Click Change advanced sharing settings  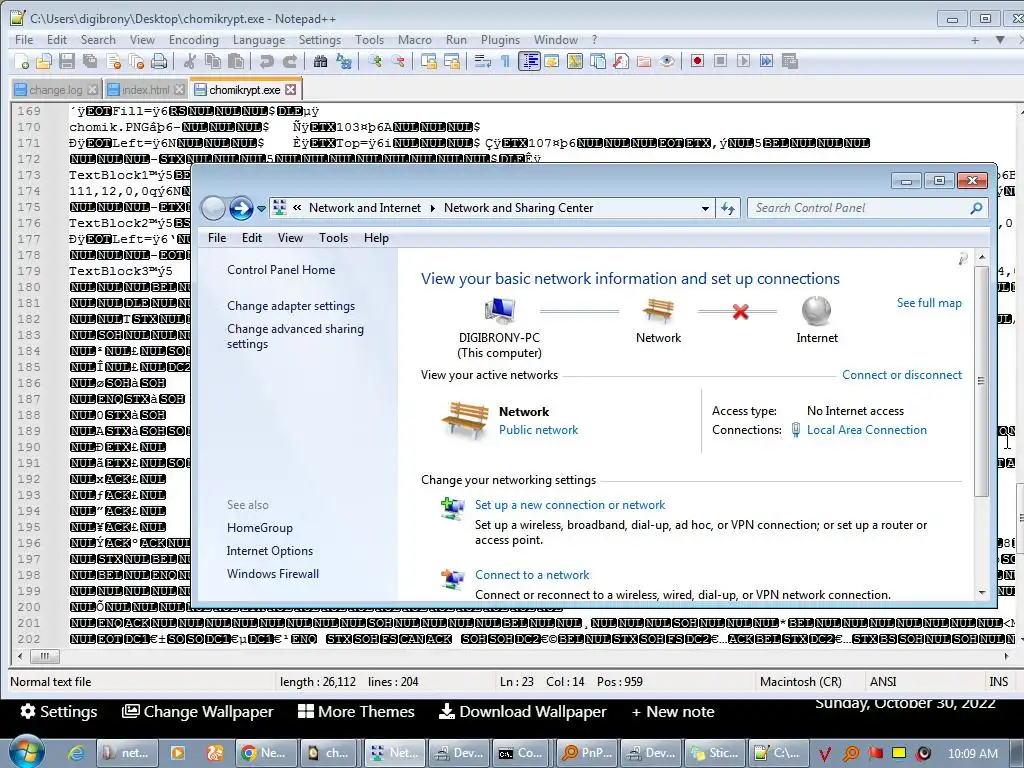point(295,336)
